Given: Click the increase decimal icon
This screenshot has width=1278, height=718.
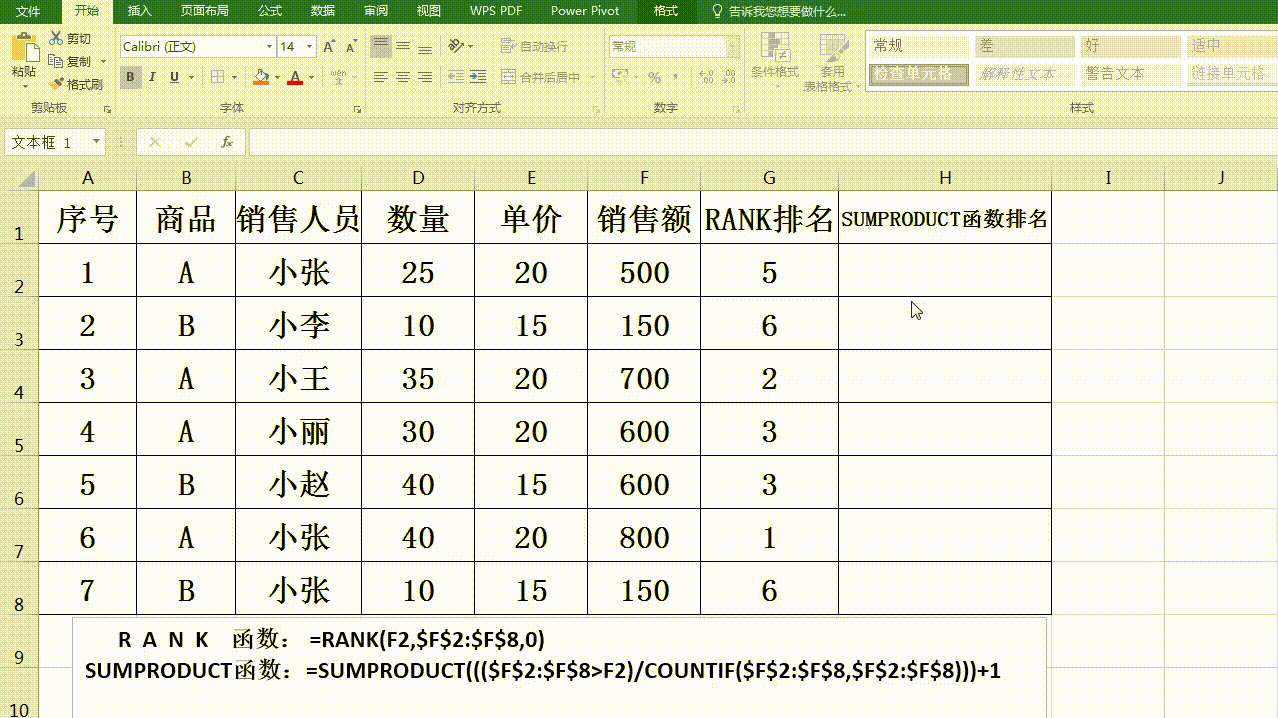Looking at the screenshot, I should [705, 77].
